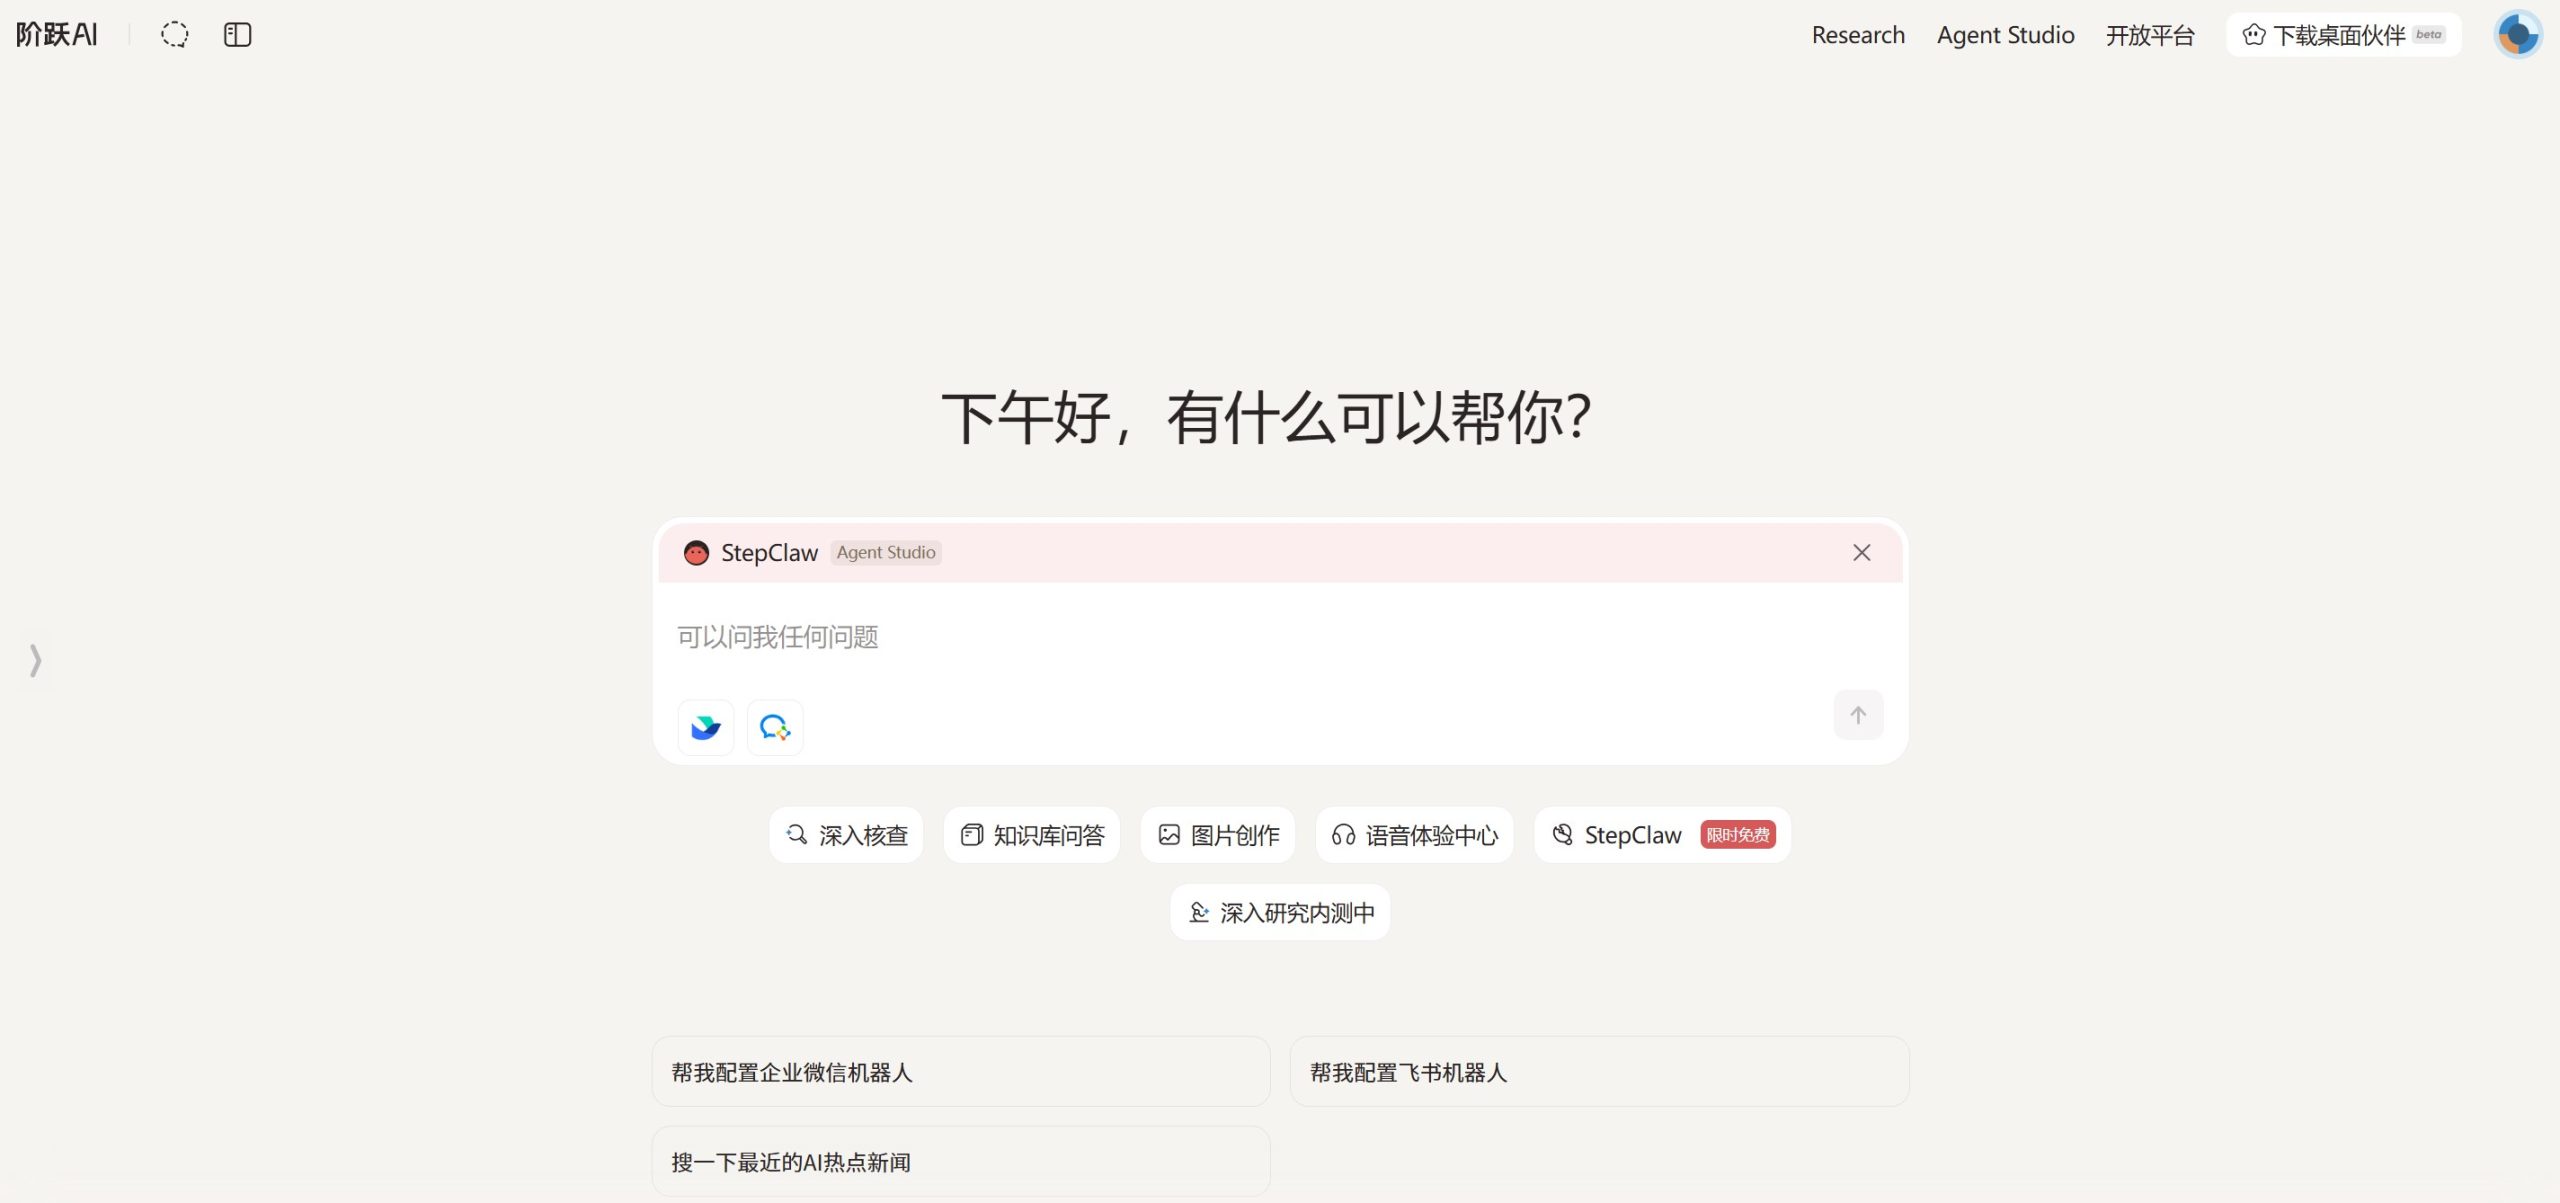Viewport: 2560px width, 1203px height.
Task: Dismiss the StepClaw Agent Studio banner
Action: pos(1861,552)
